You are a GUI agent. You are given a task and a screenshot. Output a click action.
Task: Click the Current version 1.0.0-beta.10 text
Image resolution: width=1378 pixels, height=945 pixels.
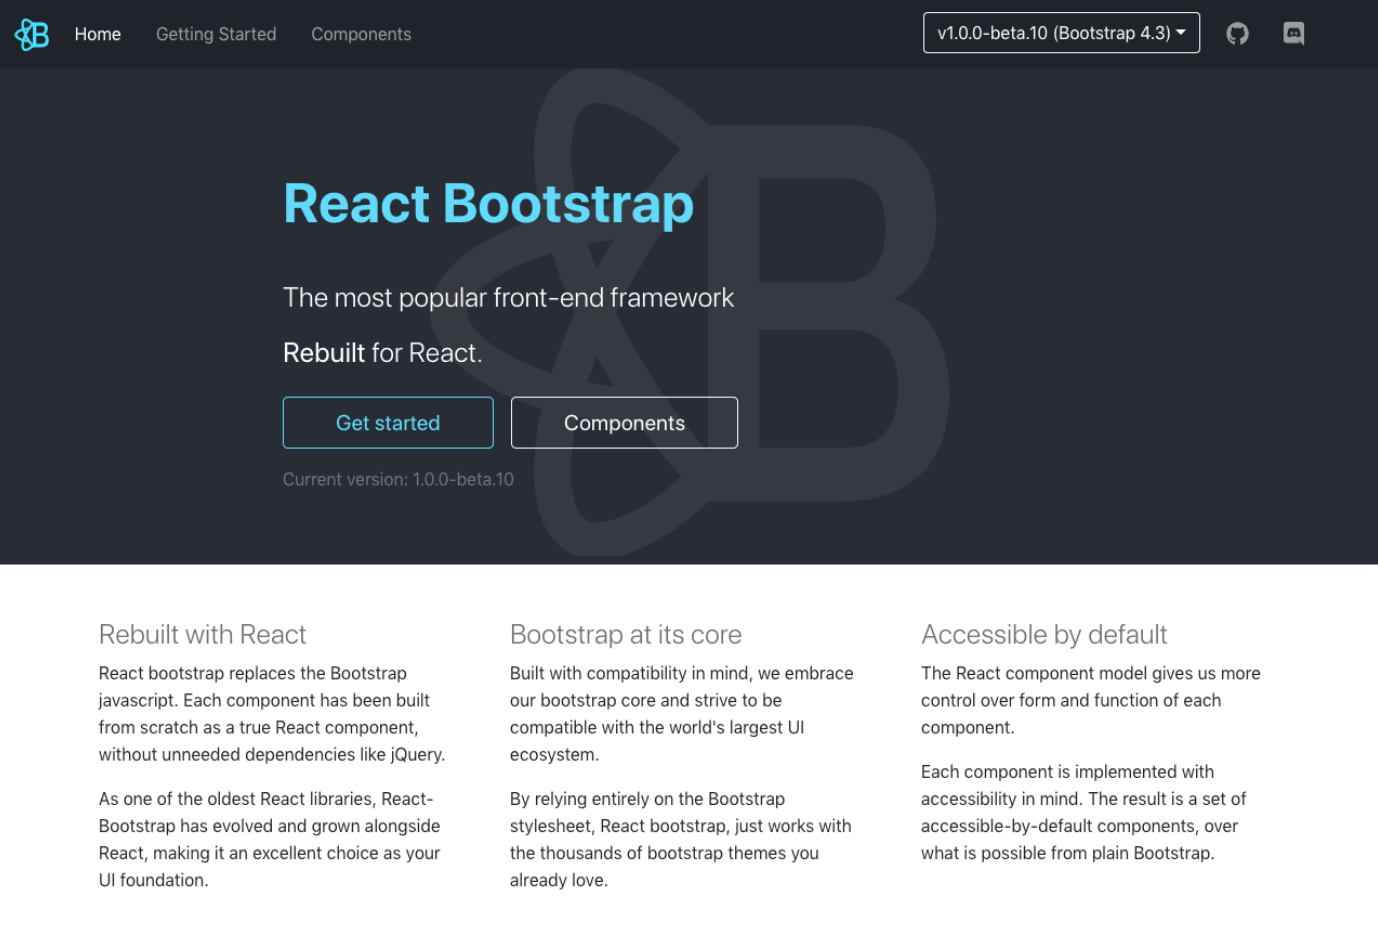click(x=398, y=479)
